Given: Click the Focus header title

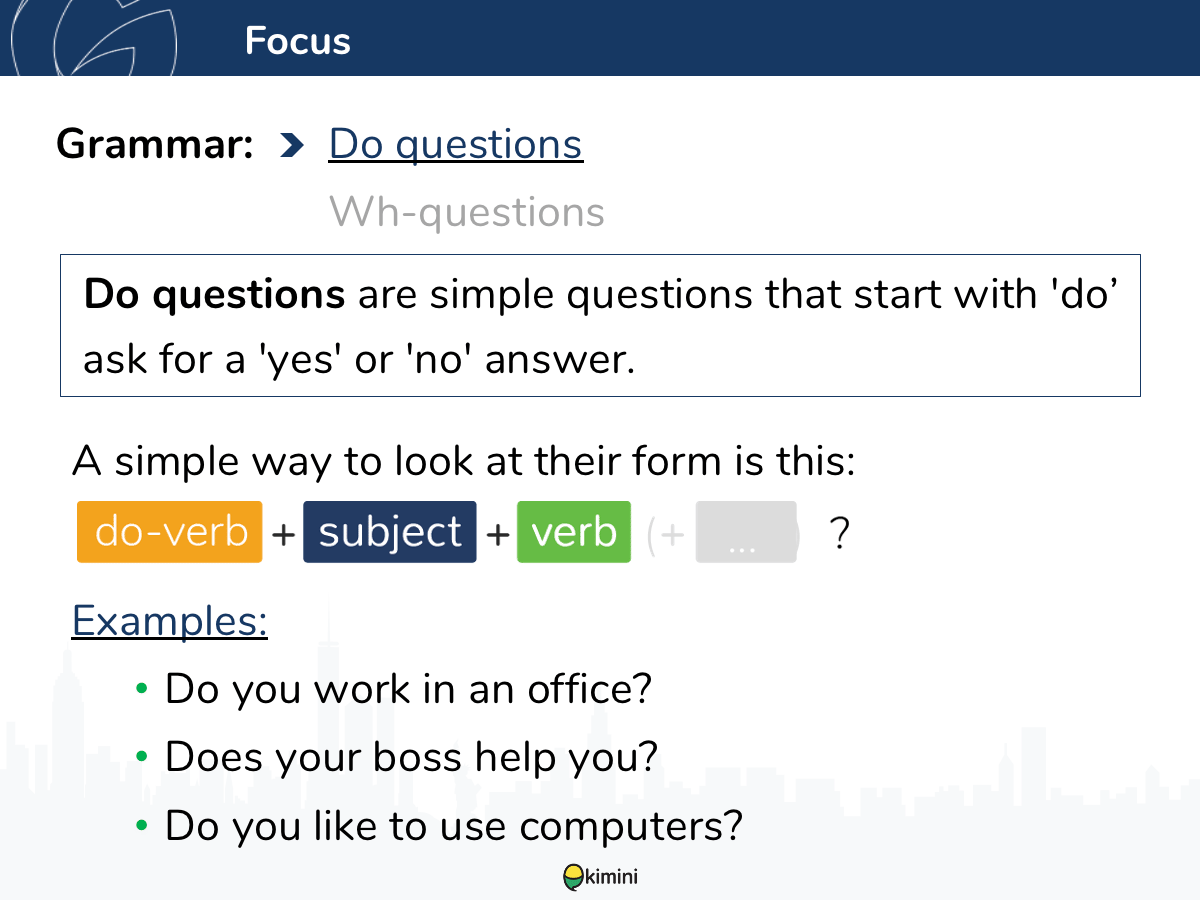Looking at the screenshot, I should (x=298, y=41).
